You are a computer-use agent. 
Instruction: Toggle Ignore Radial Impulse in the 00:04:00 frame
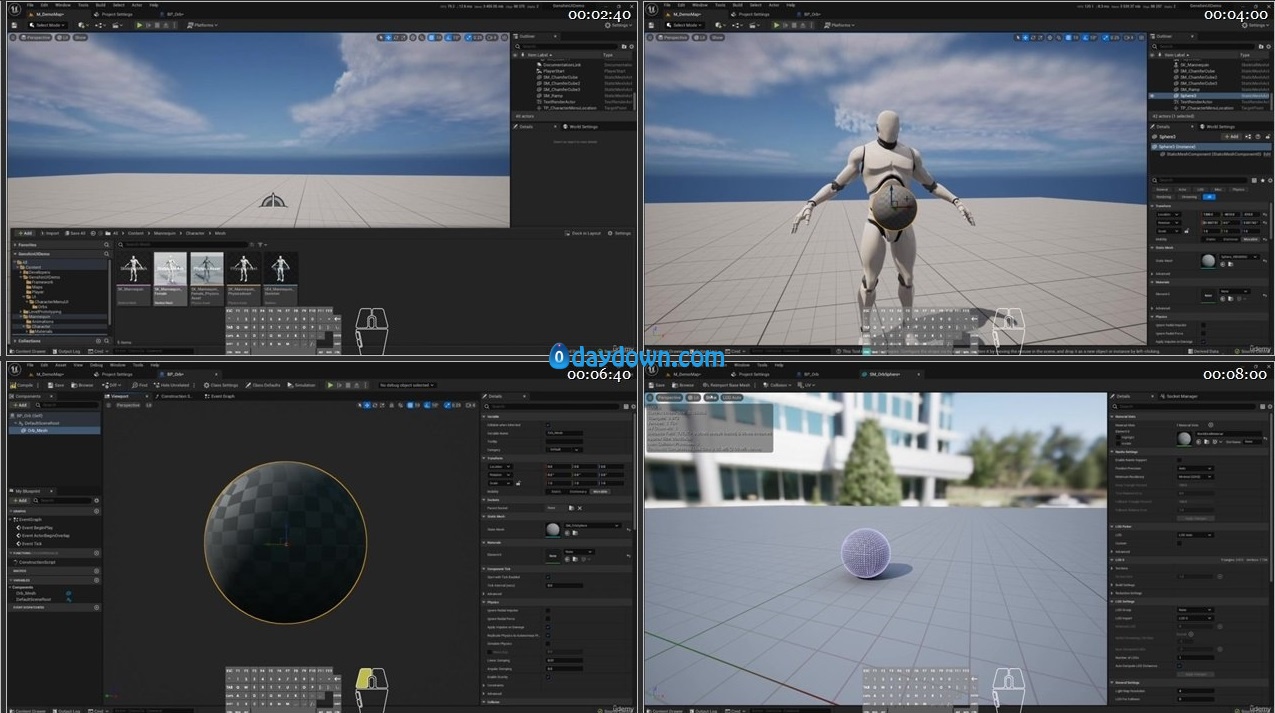tap(1203, 325)
